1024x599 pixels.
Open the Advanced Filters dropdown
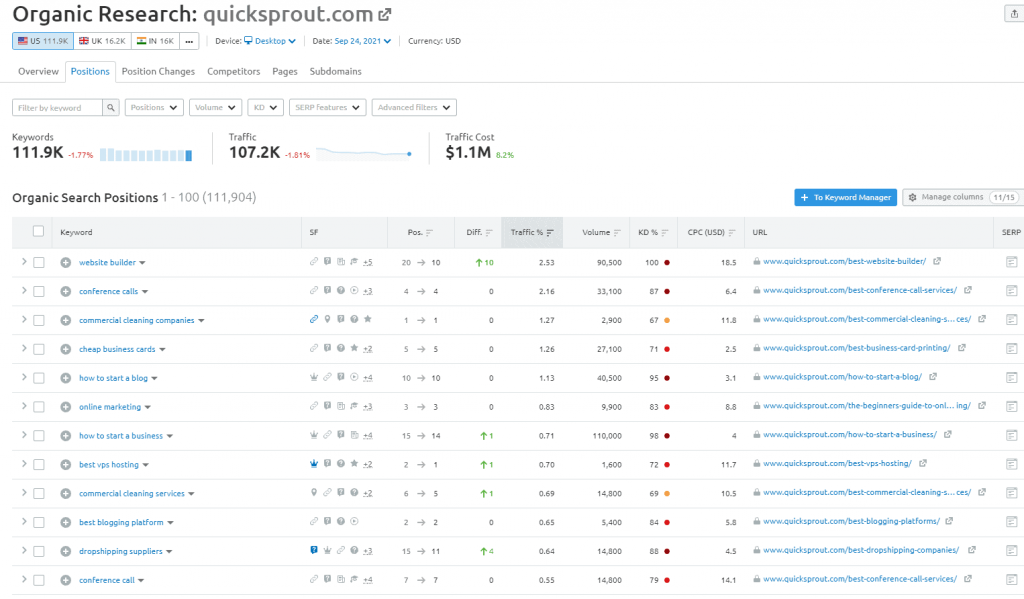click(x=414, y=108)
